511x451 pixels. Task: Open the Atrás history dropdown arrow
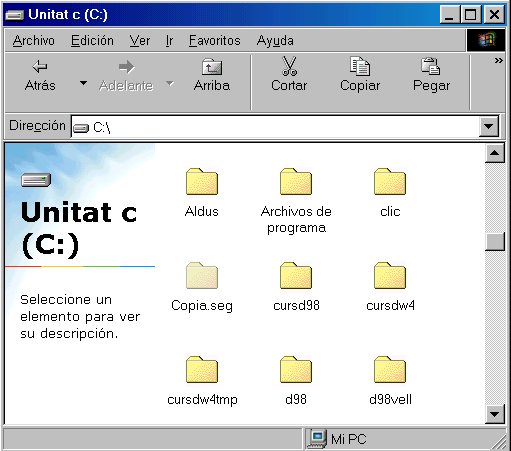coord(83,83)
